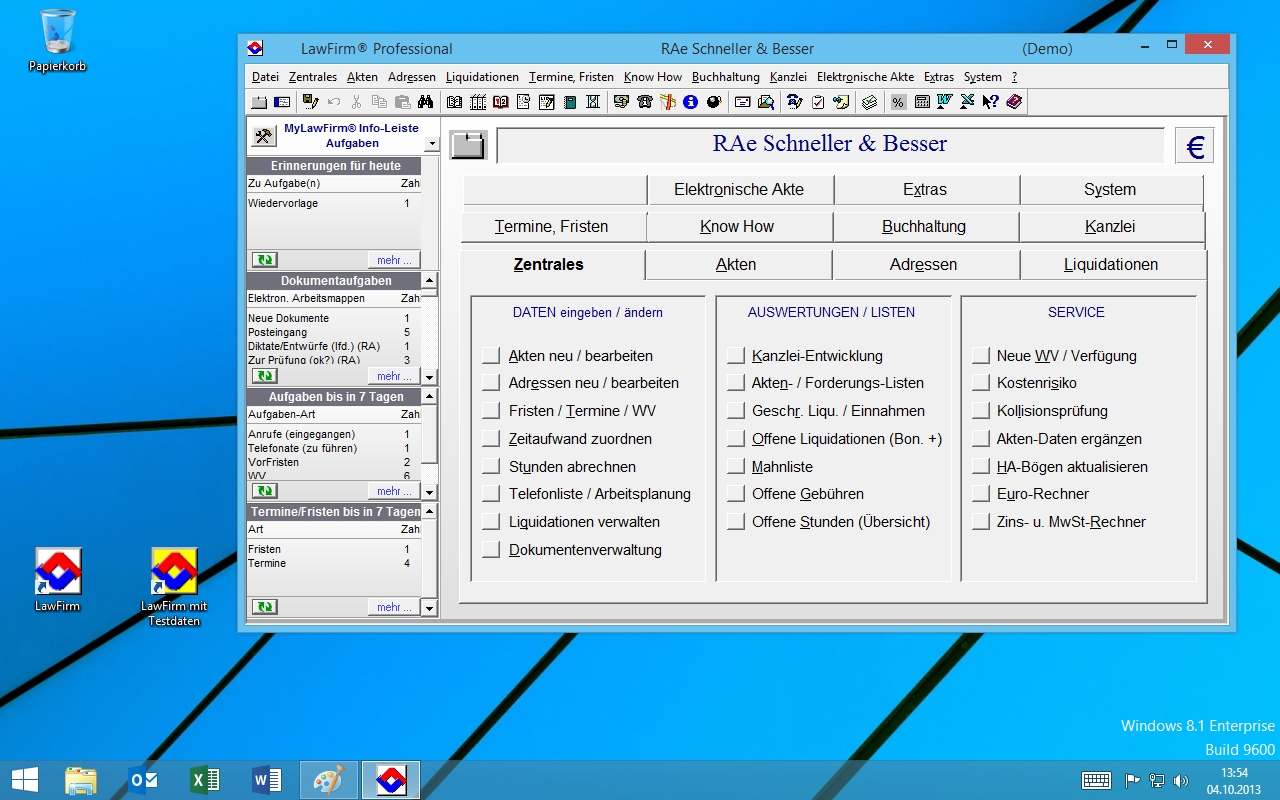The width and height of the screenshot is (1280, 800).
Task: Launch Excel from the Windows taskbar
Action: pyautogui.click(x=205, y=780)
